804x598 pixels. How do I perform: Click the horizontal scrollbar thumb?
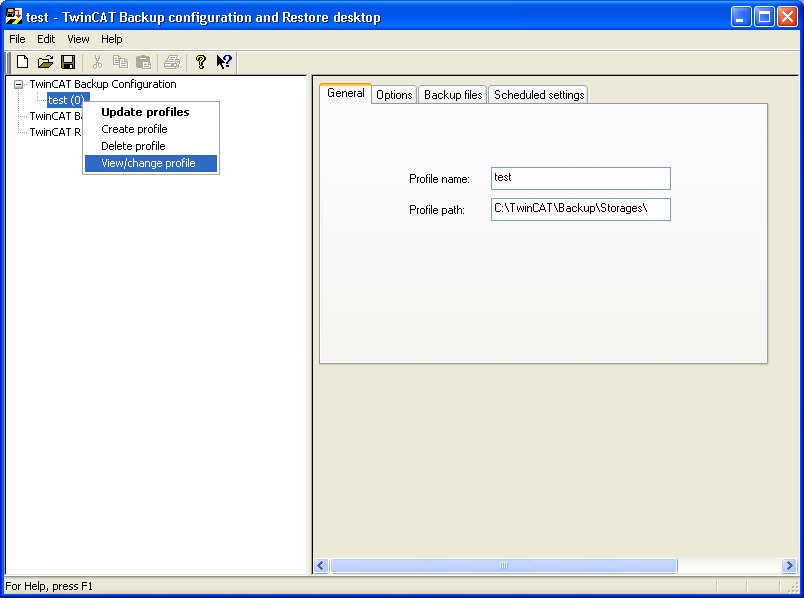[504, 566]
